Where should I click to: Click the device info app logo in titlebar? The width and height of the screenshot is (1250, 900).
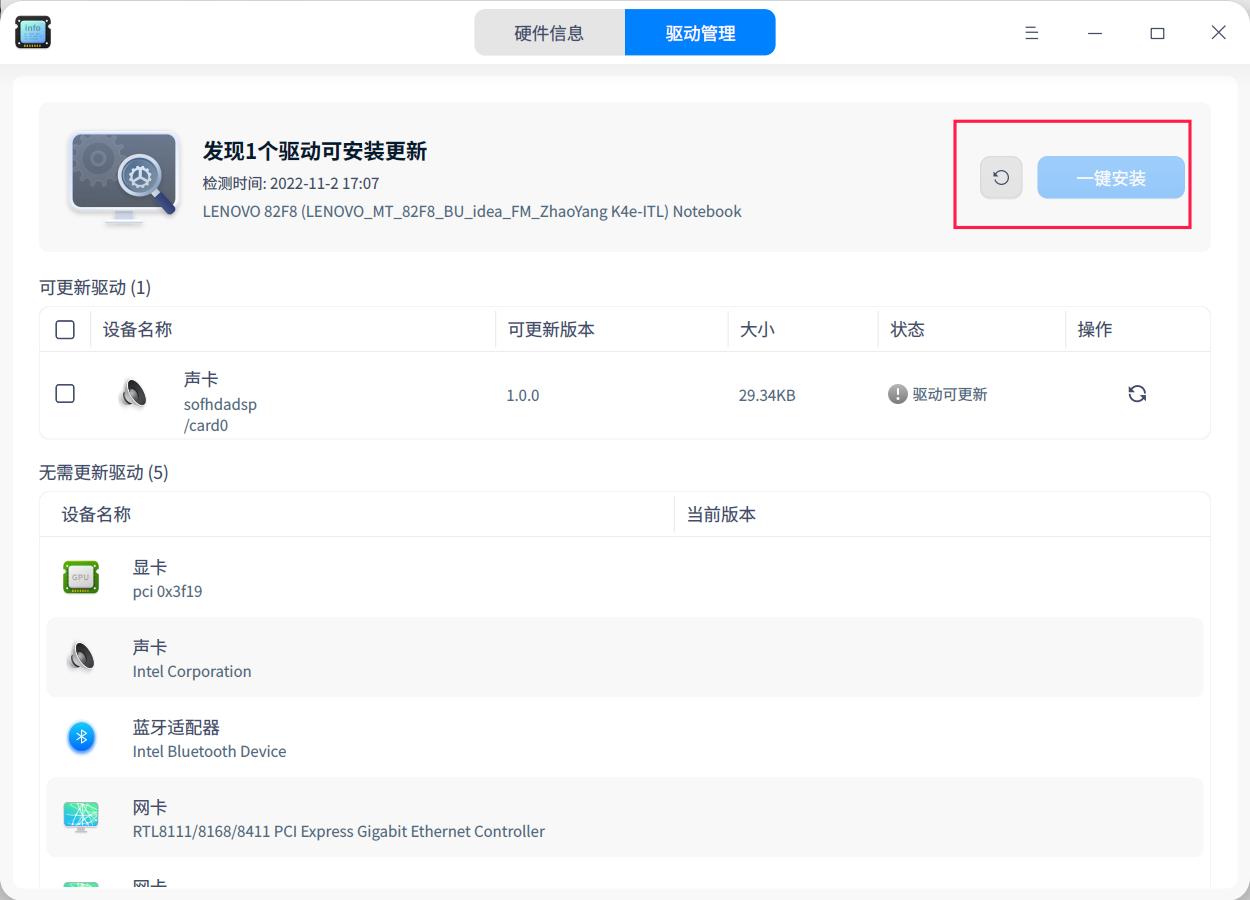point(31,31)
